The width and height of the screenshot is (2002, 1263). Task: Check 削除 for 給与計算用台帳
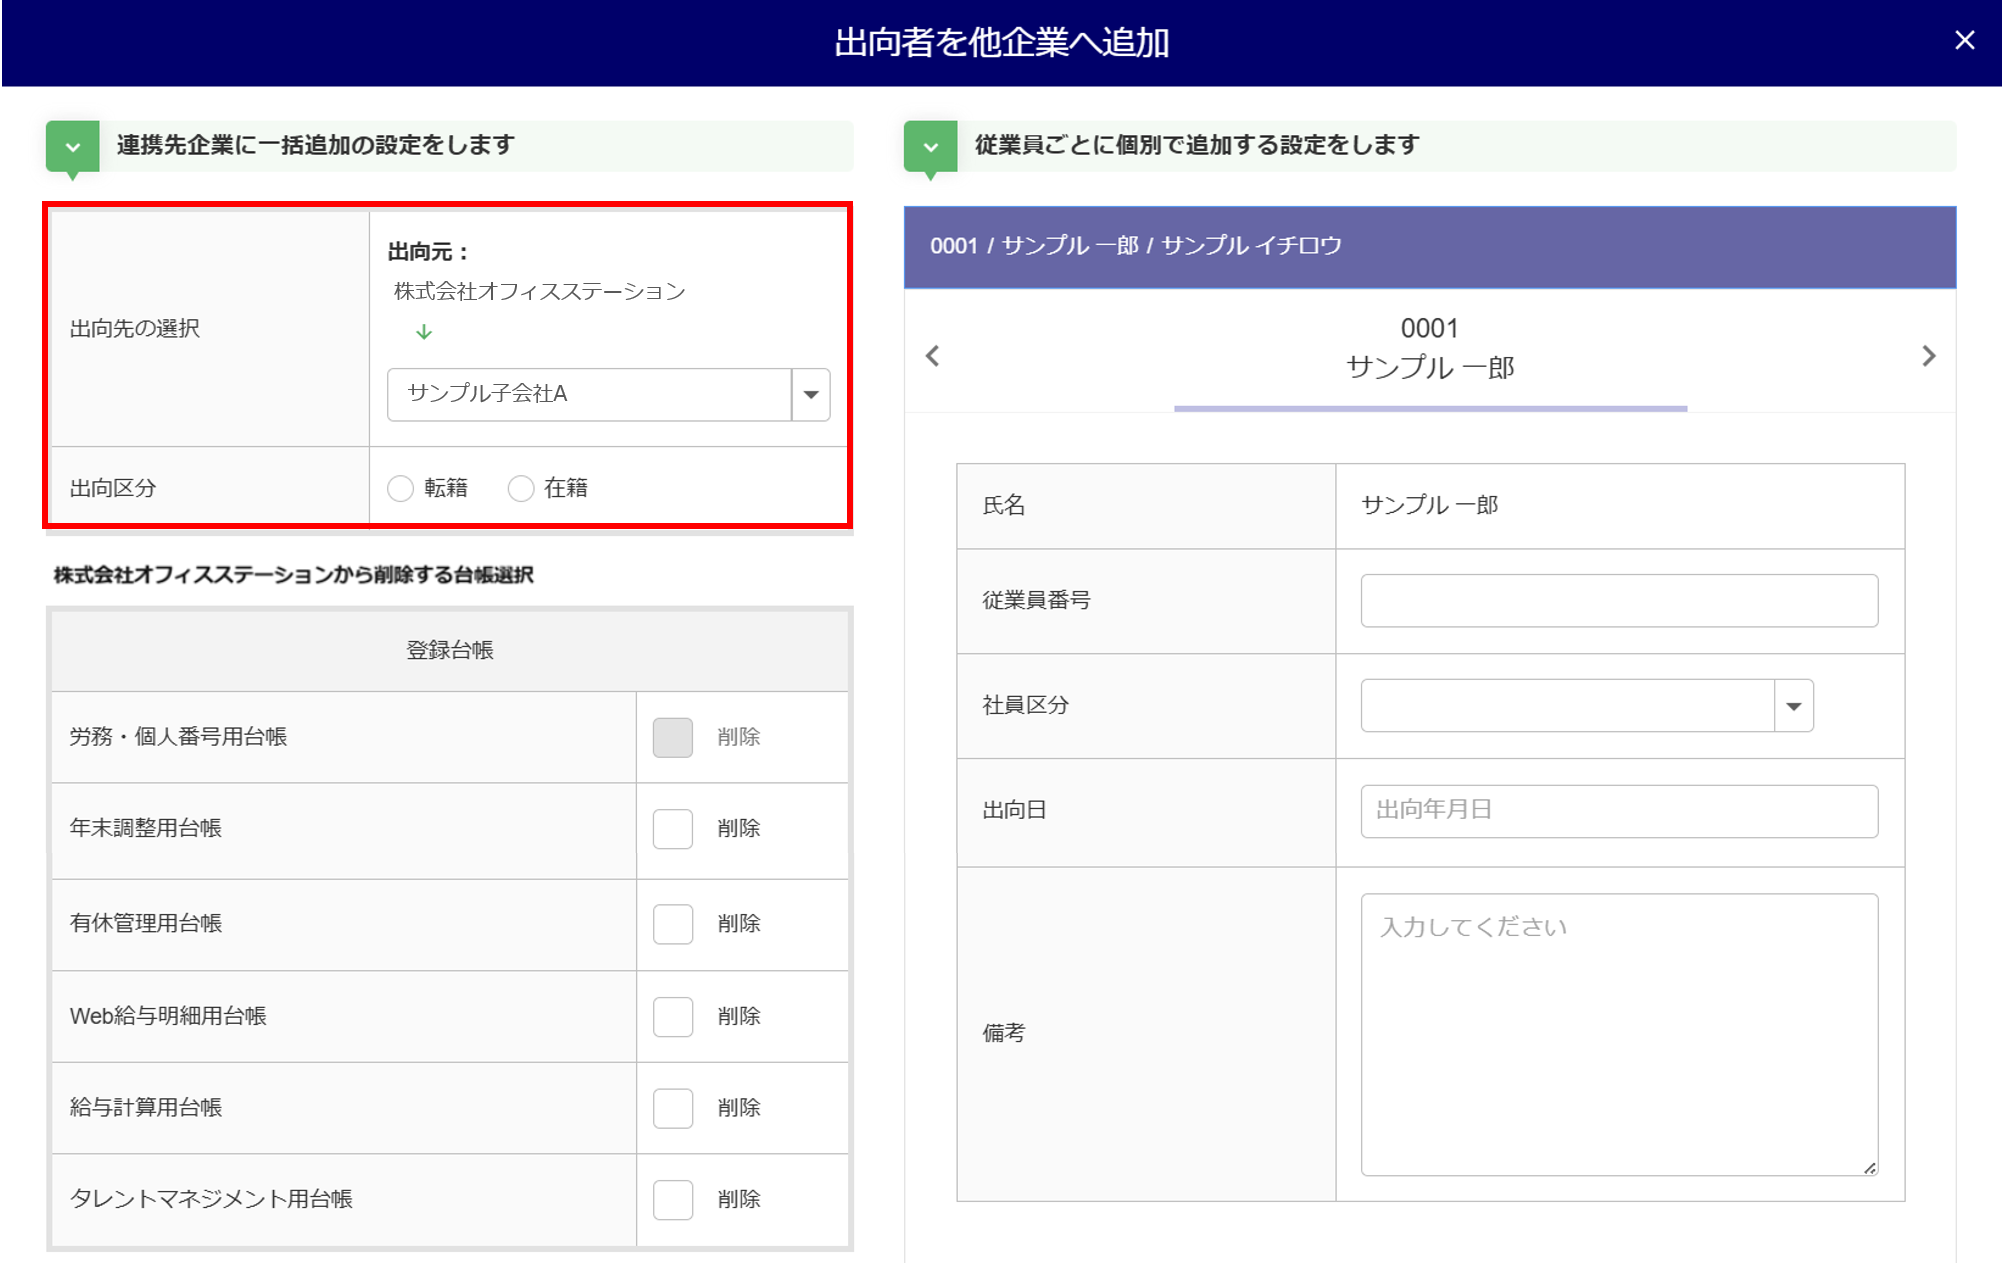pyautogui.click(x=672, y=1108)
